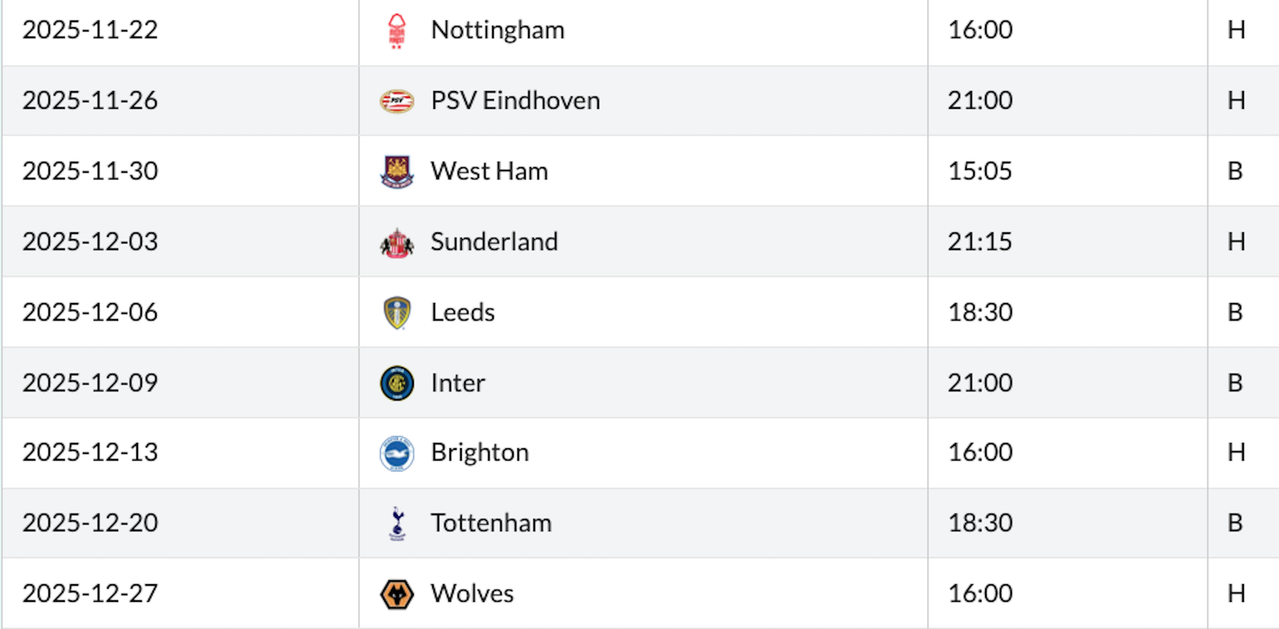Select the West Ham crest icon

coord(397,171)
